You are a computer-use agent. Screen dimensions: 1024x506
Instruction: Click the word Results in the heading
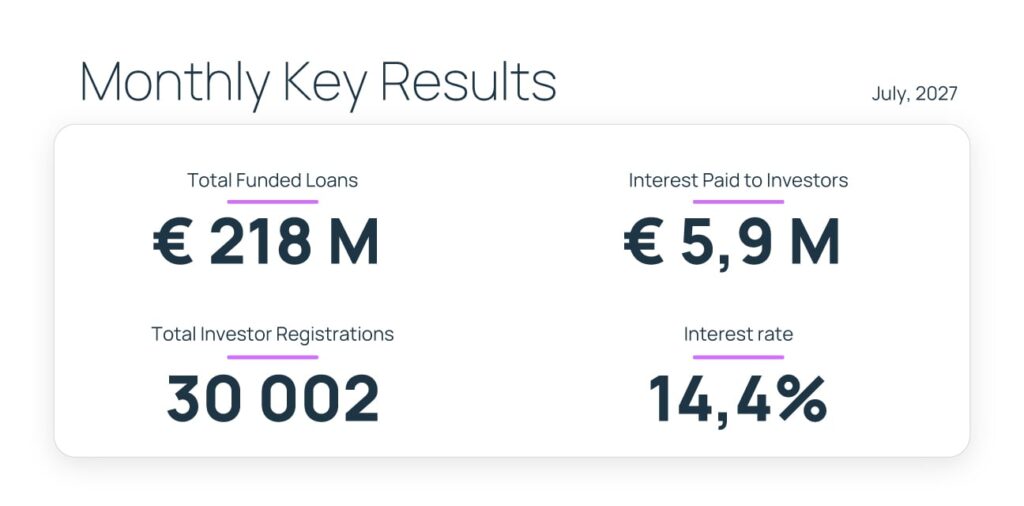(x=468, y=82)
